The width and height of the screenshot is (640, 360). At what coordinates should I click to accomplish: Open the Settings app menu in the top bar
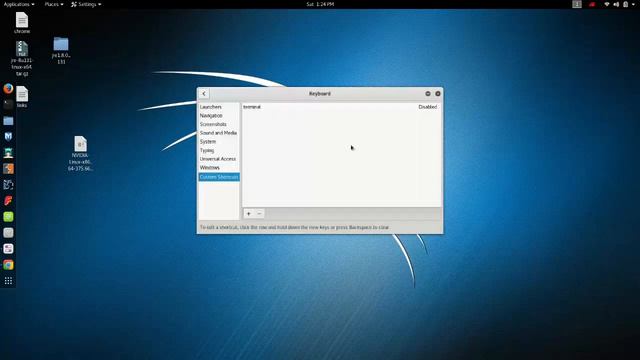click(86, 4)
